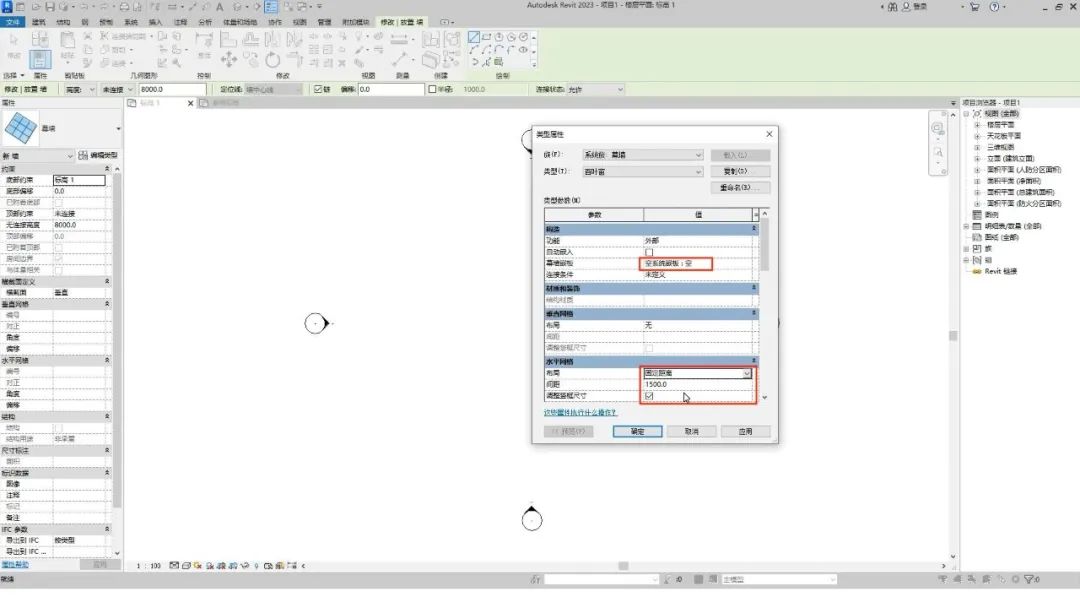Click the 这些属性执行什么操作 link
Image resolution: width=1080 pixels, height=608 pixels.
(580, 412)
